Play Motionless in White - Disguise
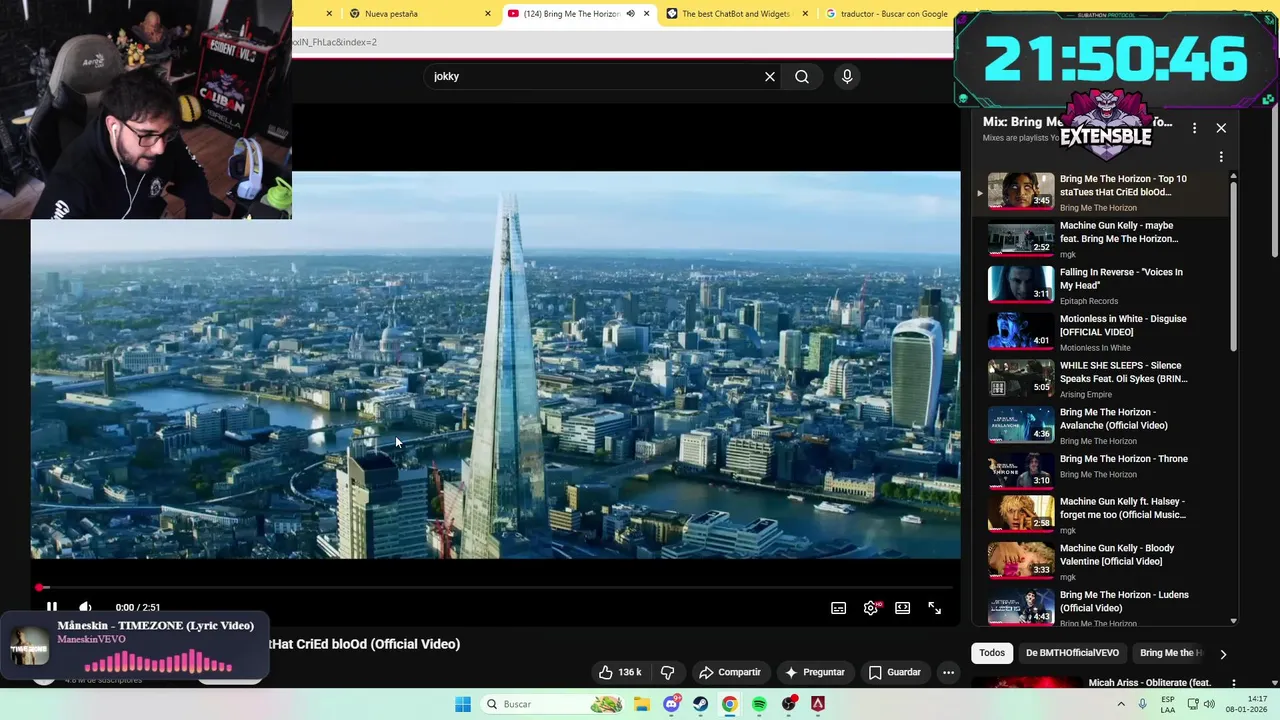The image size is (1280, 720). 1100,332
